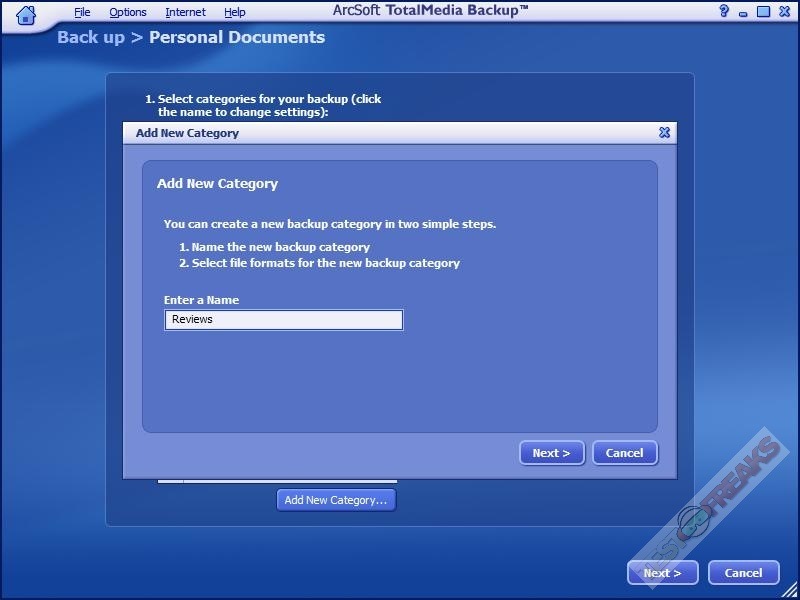Click Next at the bottom of main window

pyautogui.click(x=662, y=573)
